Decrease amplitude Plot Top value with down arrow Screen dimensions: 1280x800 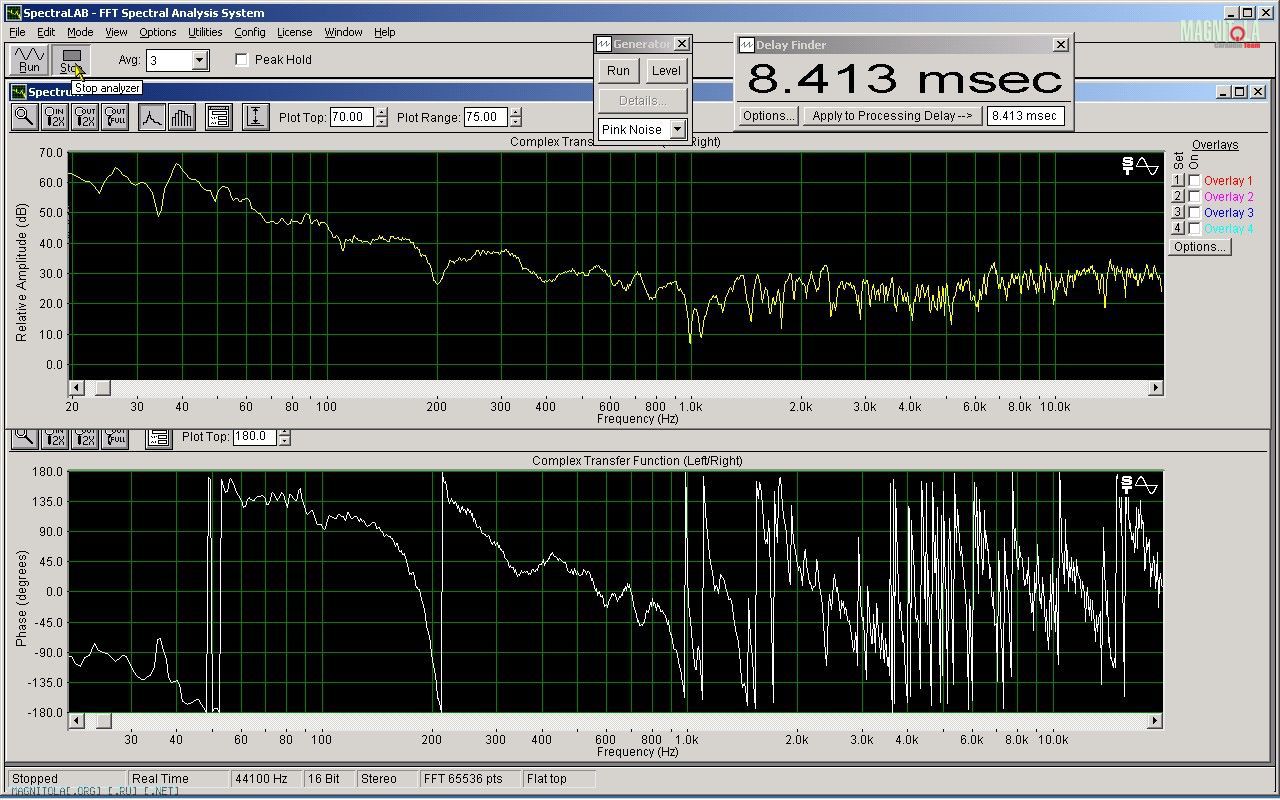381,122
